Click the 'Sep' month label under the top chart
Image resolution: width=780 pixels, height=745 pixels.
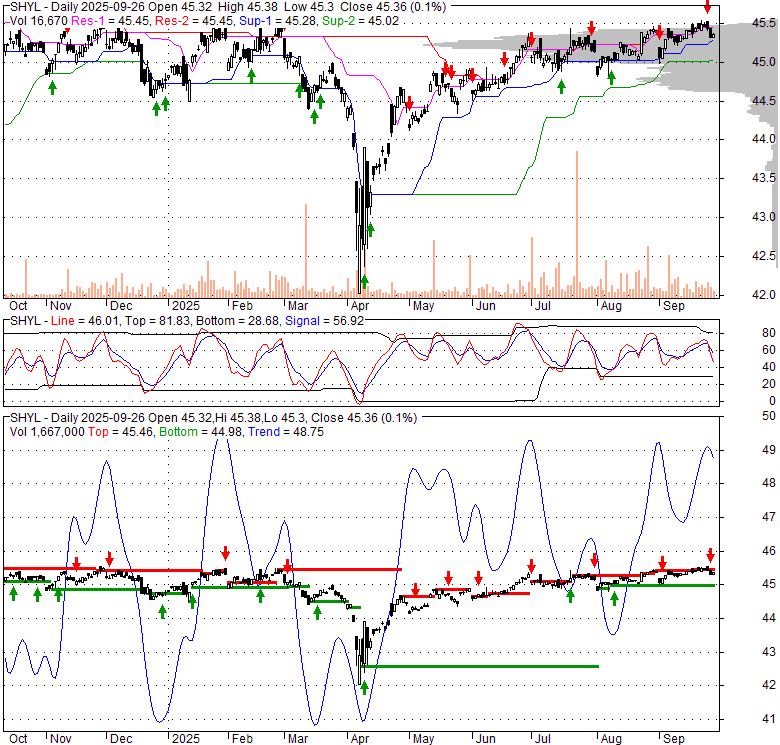(674, 306)
